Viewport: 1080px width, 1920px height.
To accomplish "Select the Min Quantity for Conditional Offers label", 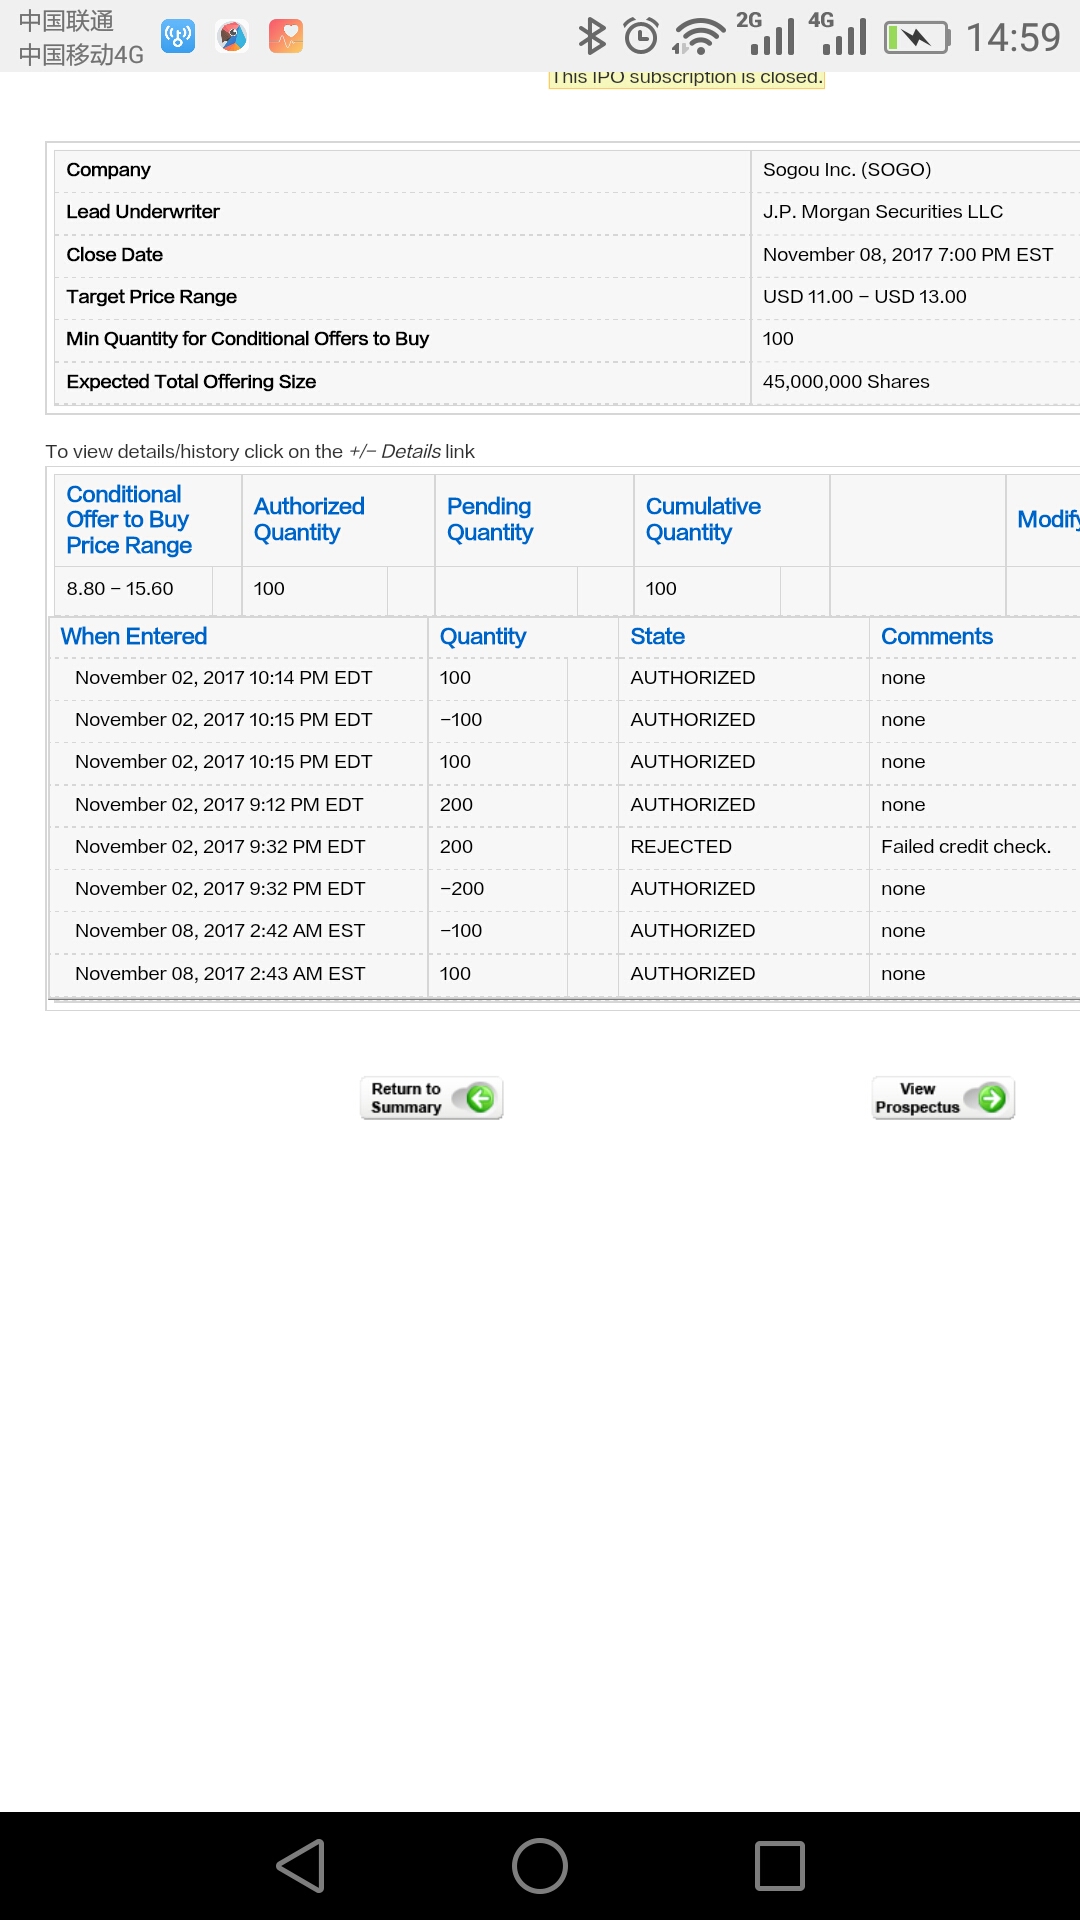I will point(247,339).
